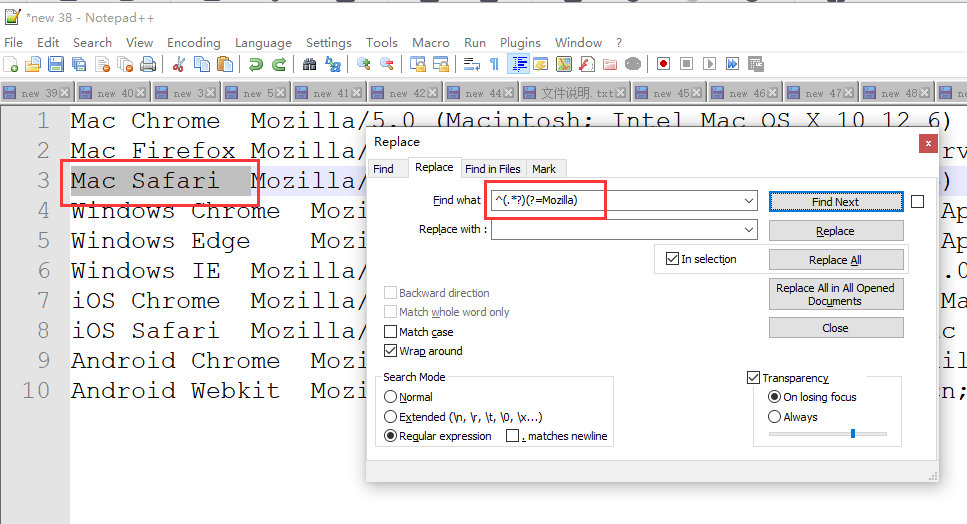The image size is (967, 524).
Task: Click the New file toolbar icon
Action: (10, 64)
